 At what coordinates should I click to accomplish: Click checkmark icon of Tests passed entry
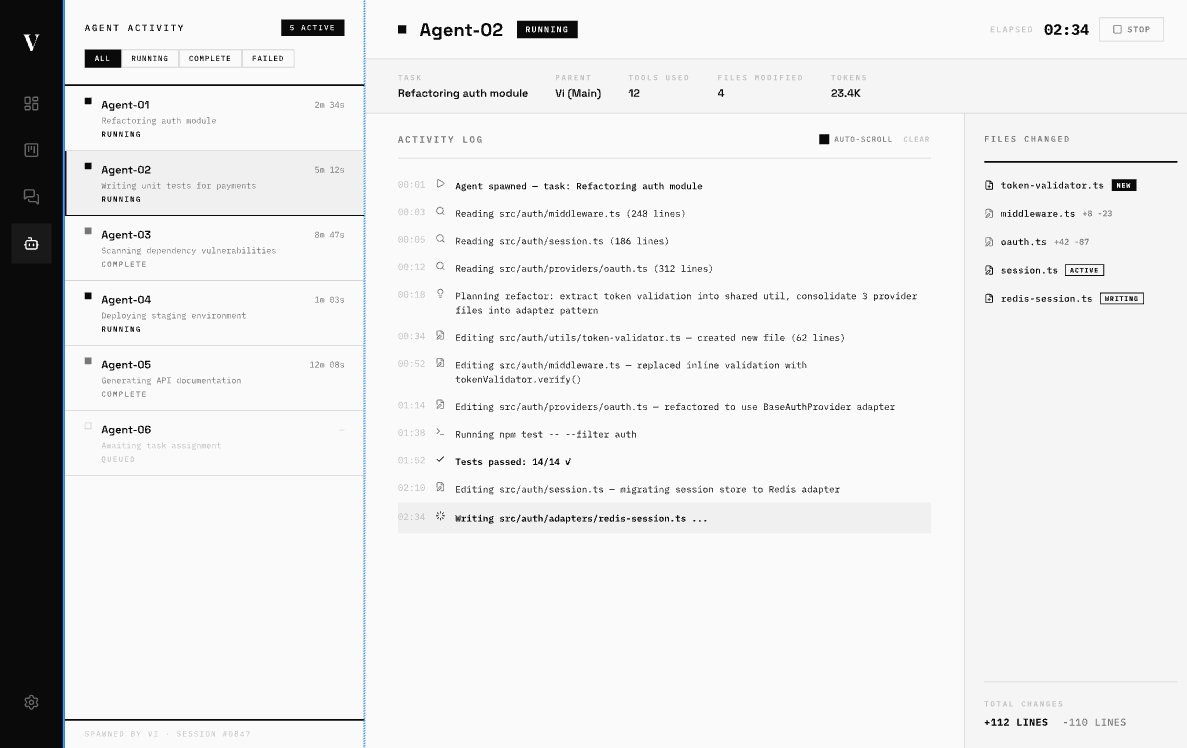[x=440, y=460]
